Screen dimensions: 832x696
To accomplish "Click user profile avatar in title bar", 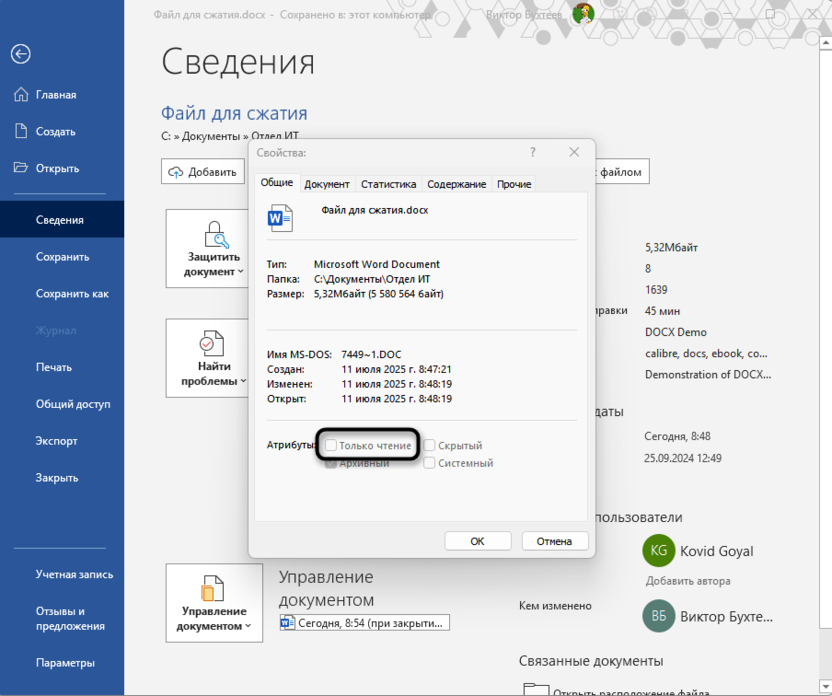I will [x=583, y=14].
